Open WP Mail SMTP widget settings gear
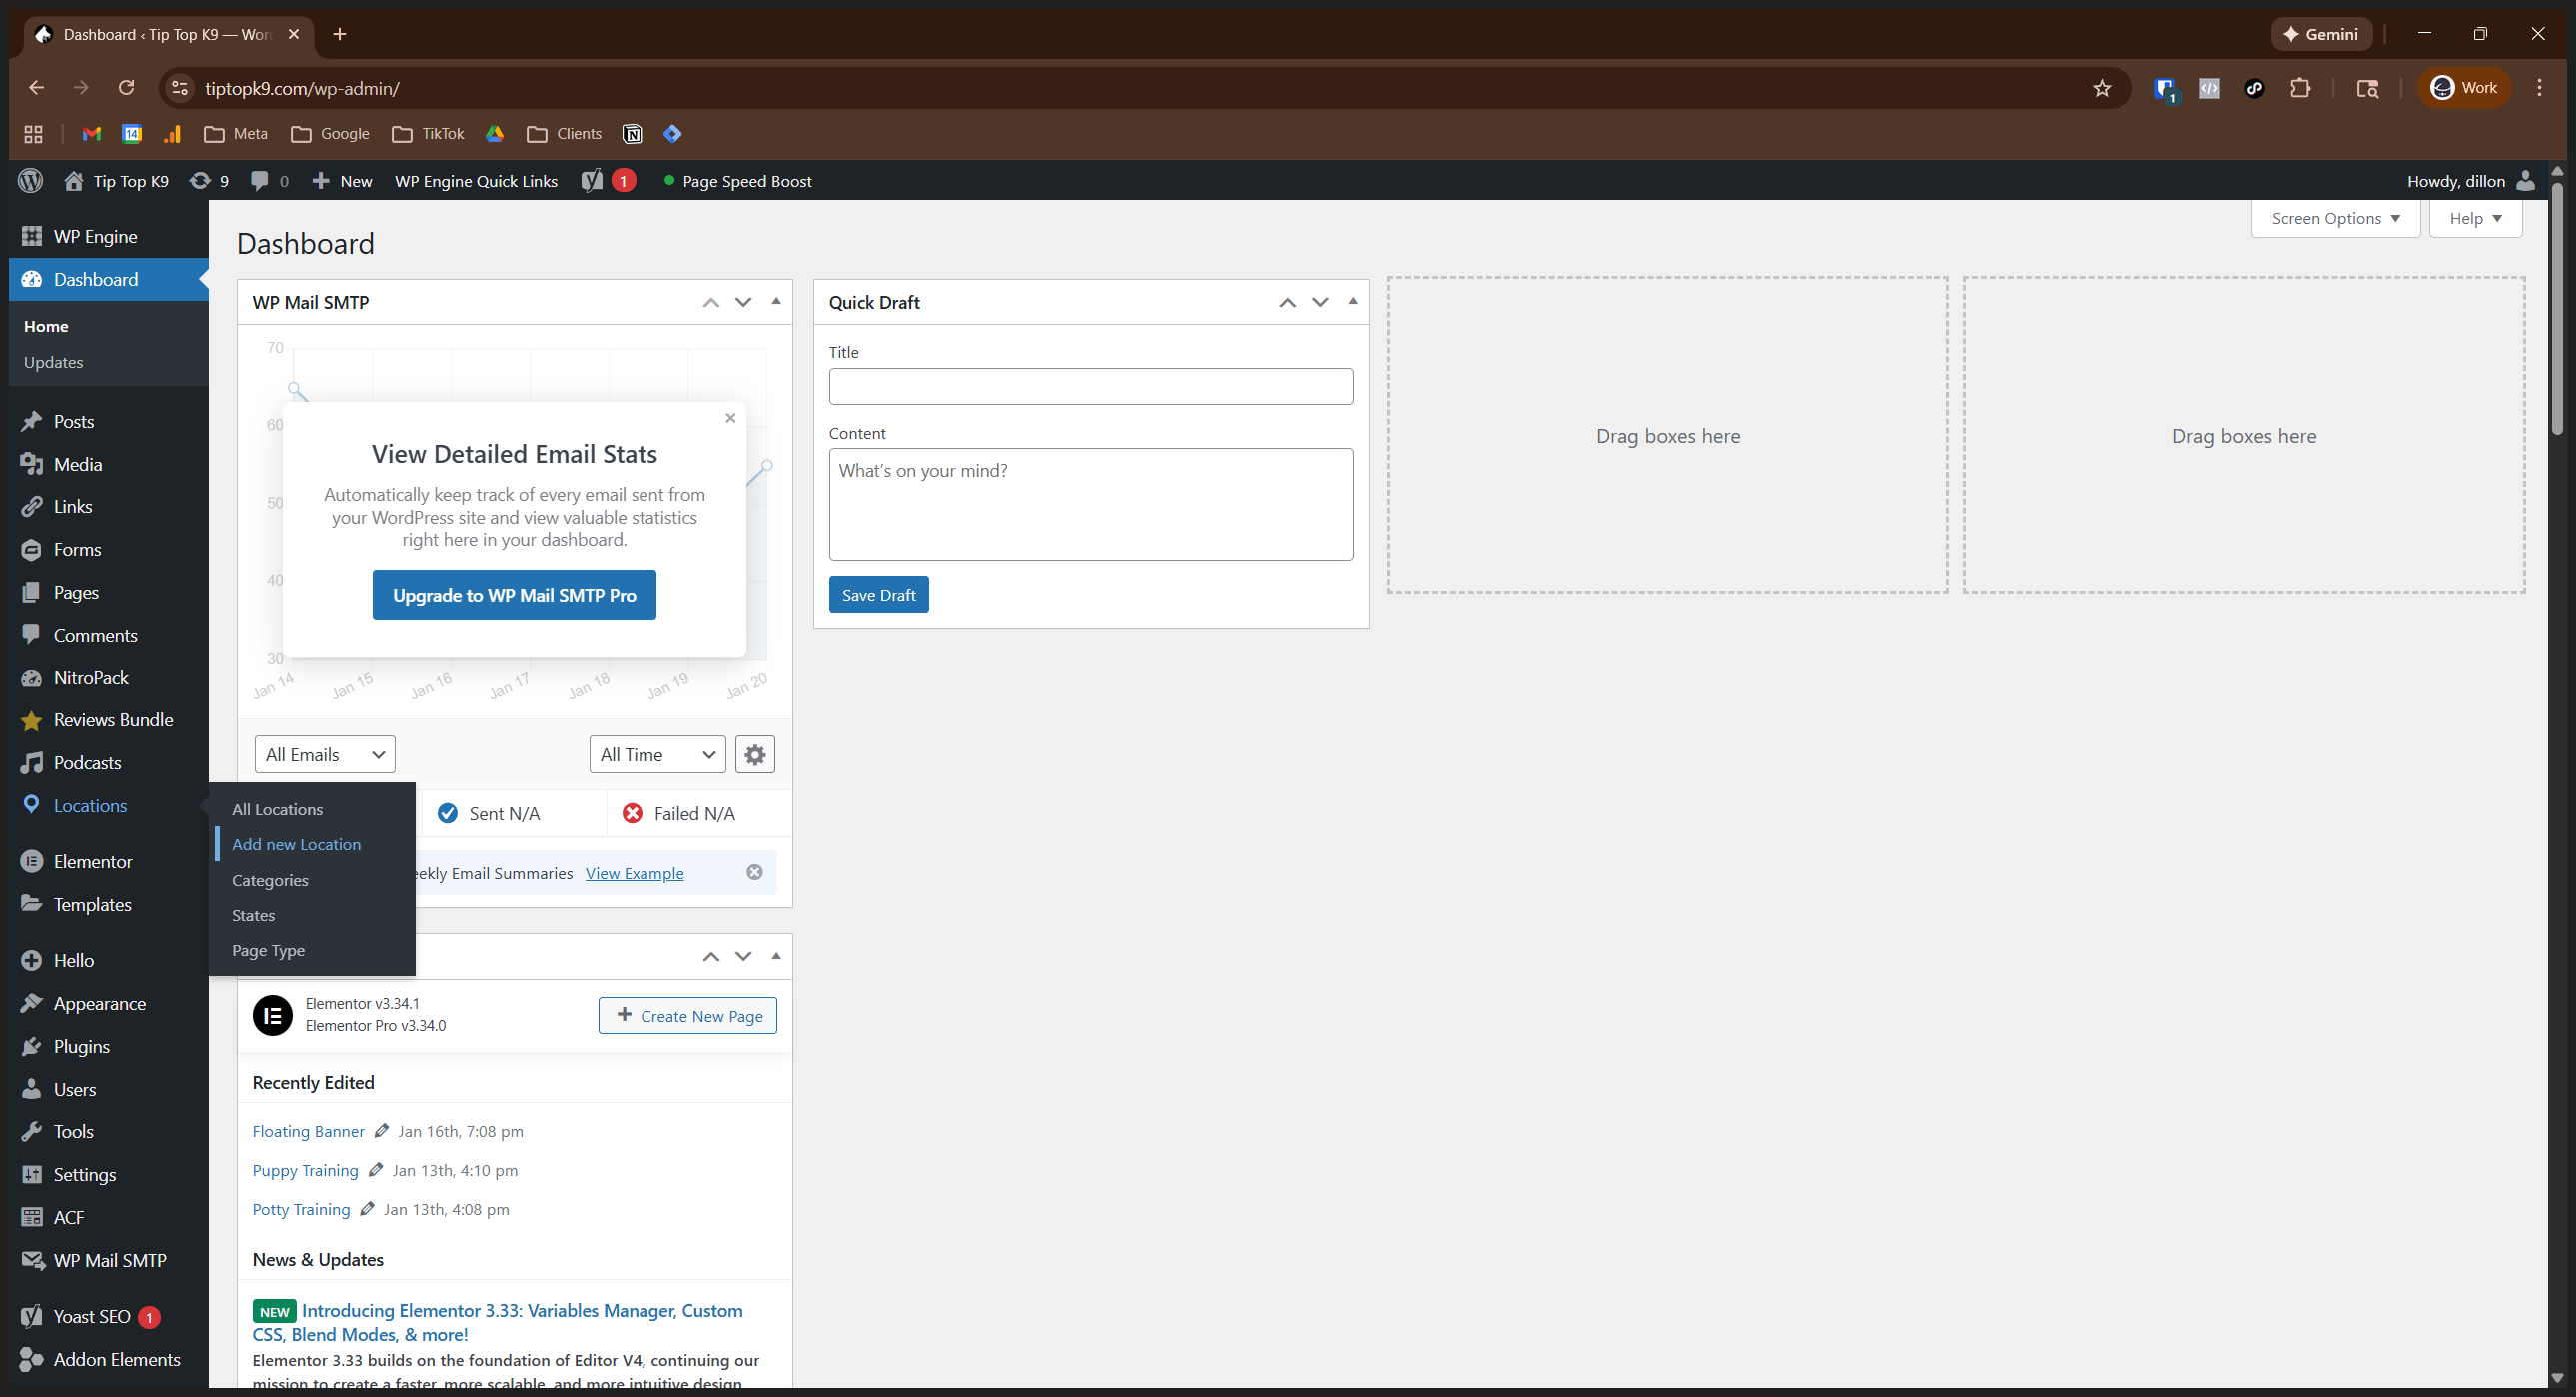The width and height of the screenshot is (2576, 1397). click(755, 755)
